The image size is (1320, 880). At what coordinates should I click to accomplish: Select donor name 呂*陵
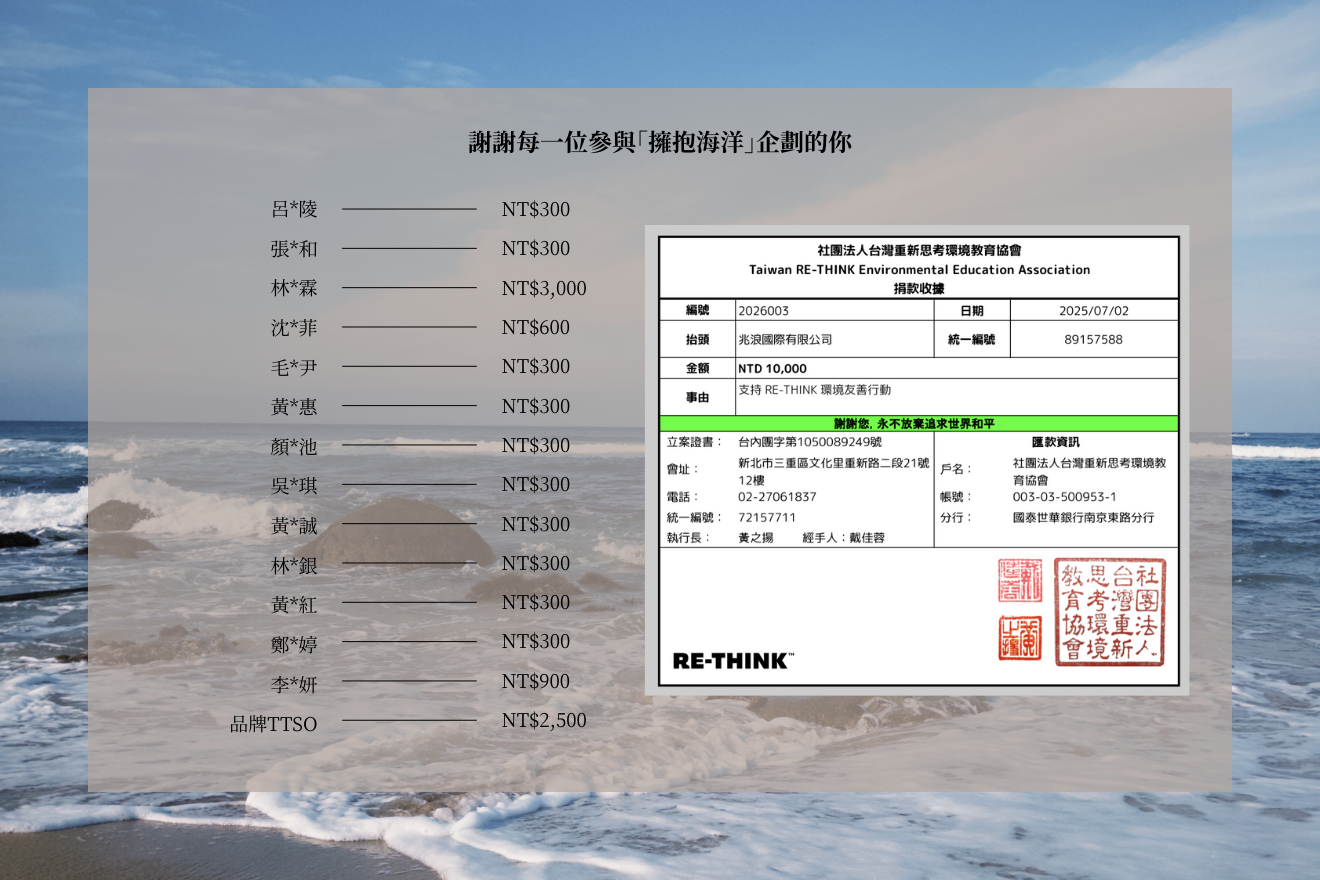[x=294, y=209]
